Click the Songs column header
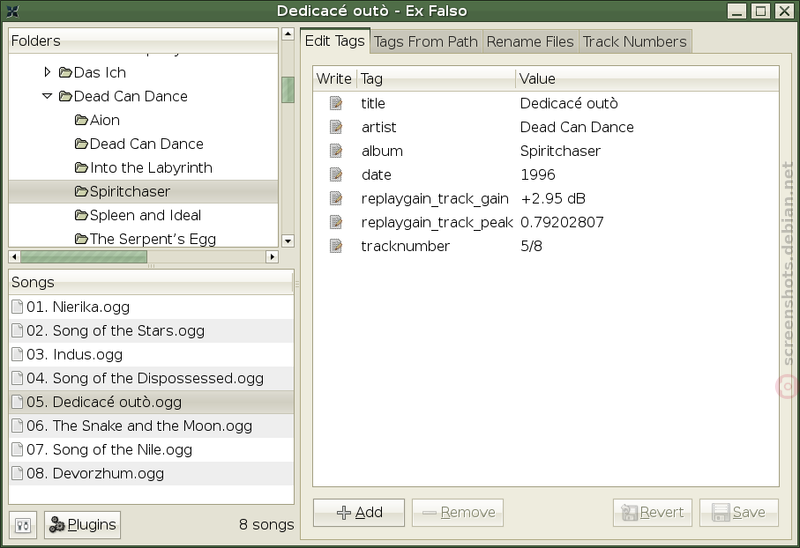Viewport: 800px width, 548px height. tap(151, 282)
